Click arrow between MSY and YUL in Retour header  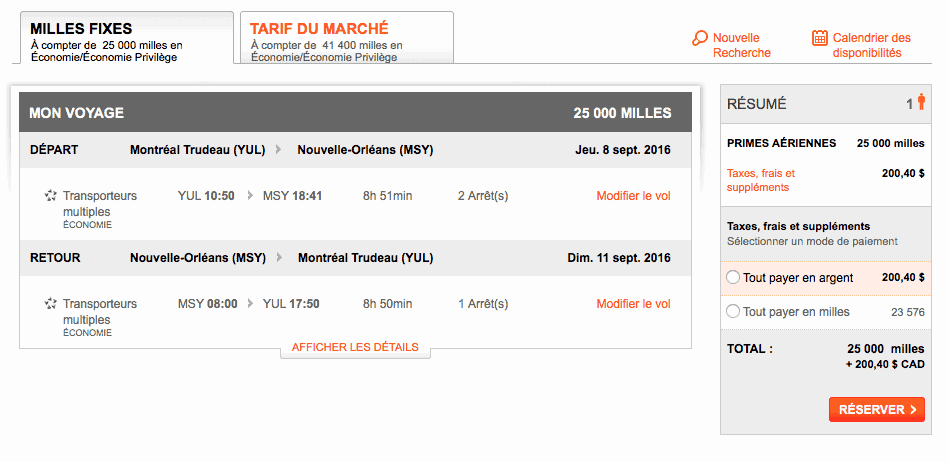(281, 258)
